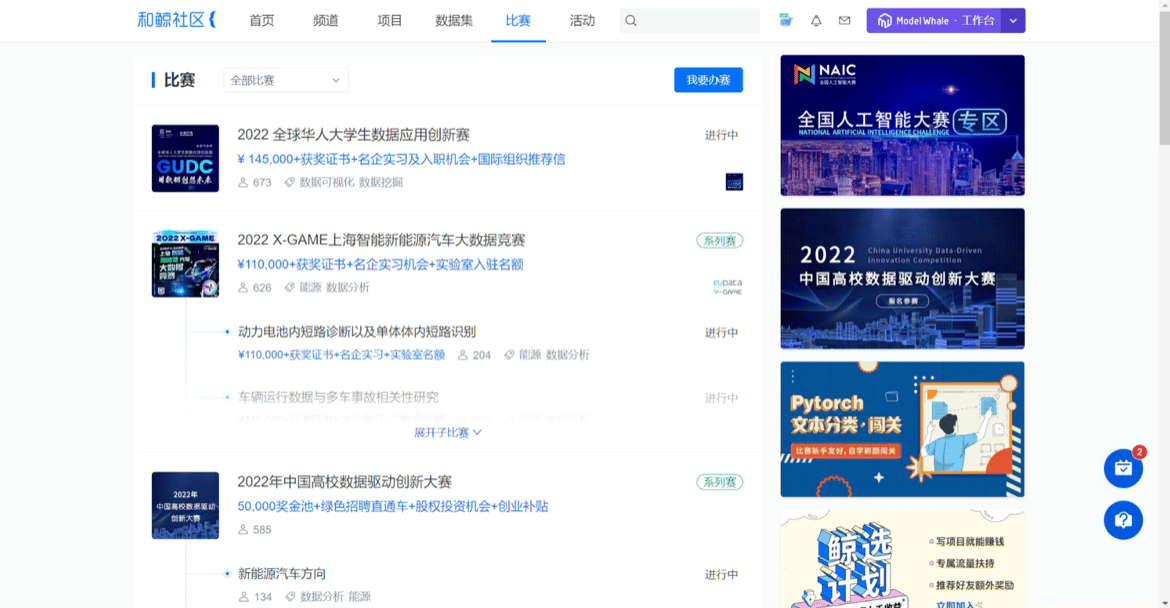Open the mail messages icon
This screenshot has height=608, width=1170.
coord(844,21)
